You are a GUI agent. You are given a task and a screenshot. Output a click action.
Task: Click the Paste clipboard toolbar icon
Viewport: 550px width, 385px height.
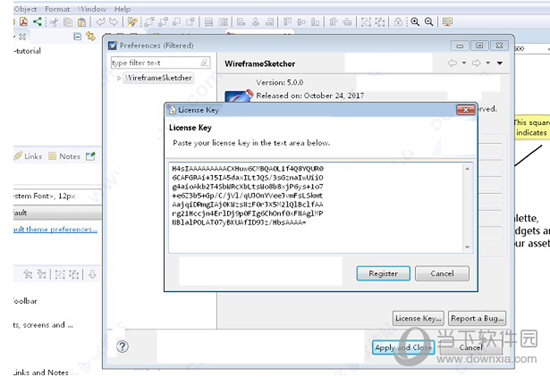tap(82, 22)
